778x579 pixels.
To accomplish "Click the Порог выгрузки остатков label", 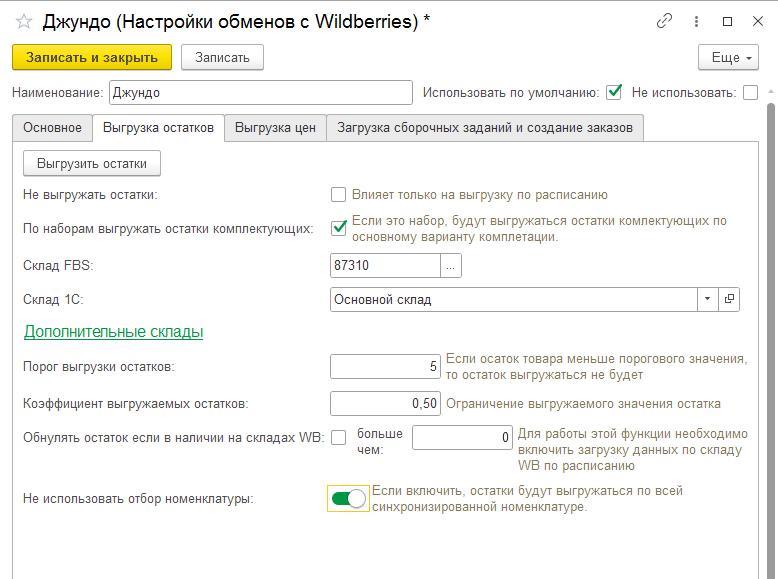I will (x=99, y=367).
